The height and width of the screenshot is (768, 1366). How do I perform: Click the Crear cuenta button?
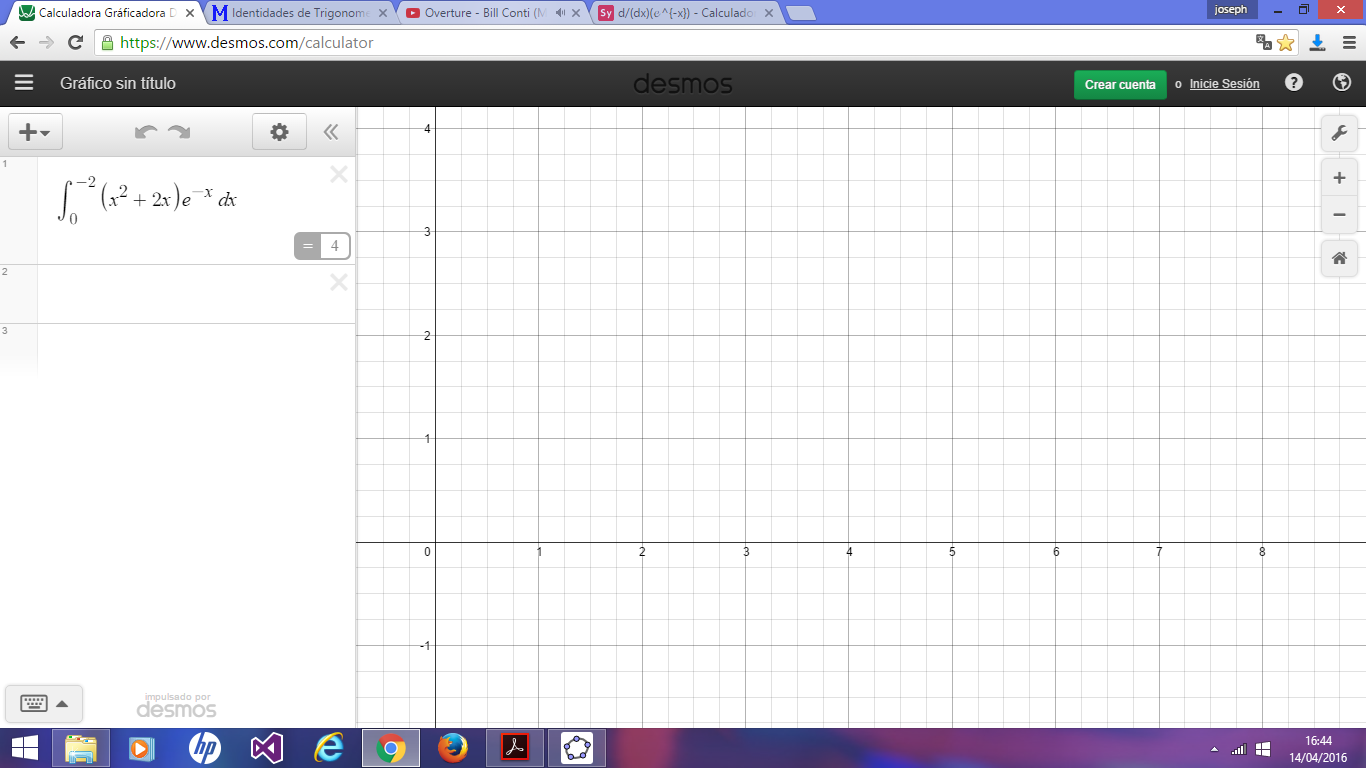pos(1120,85)
